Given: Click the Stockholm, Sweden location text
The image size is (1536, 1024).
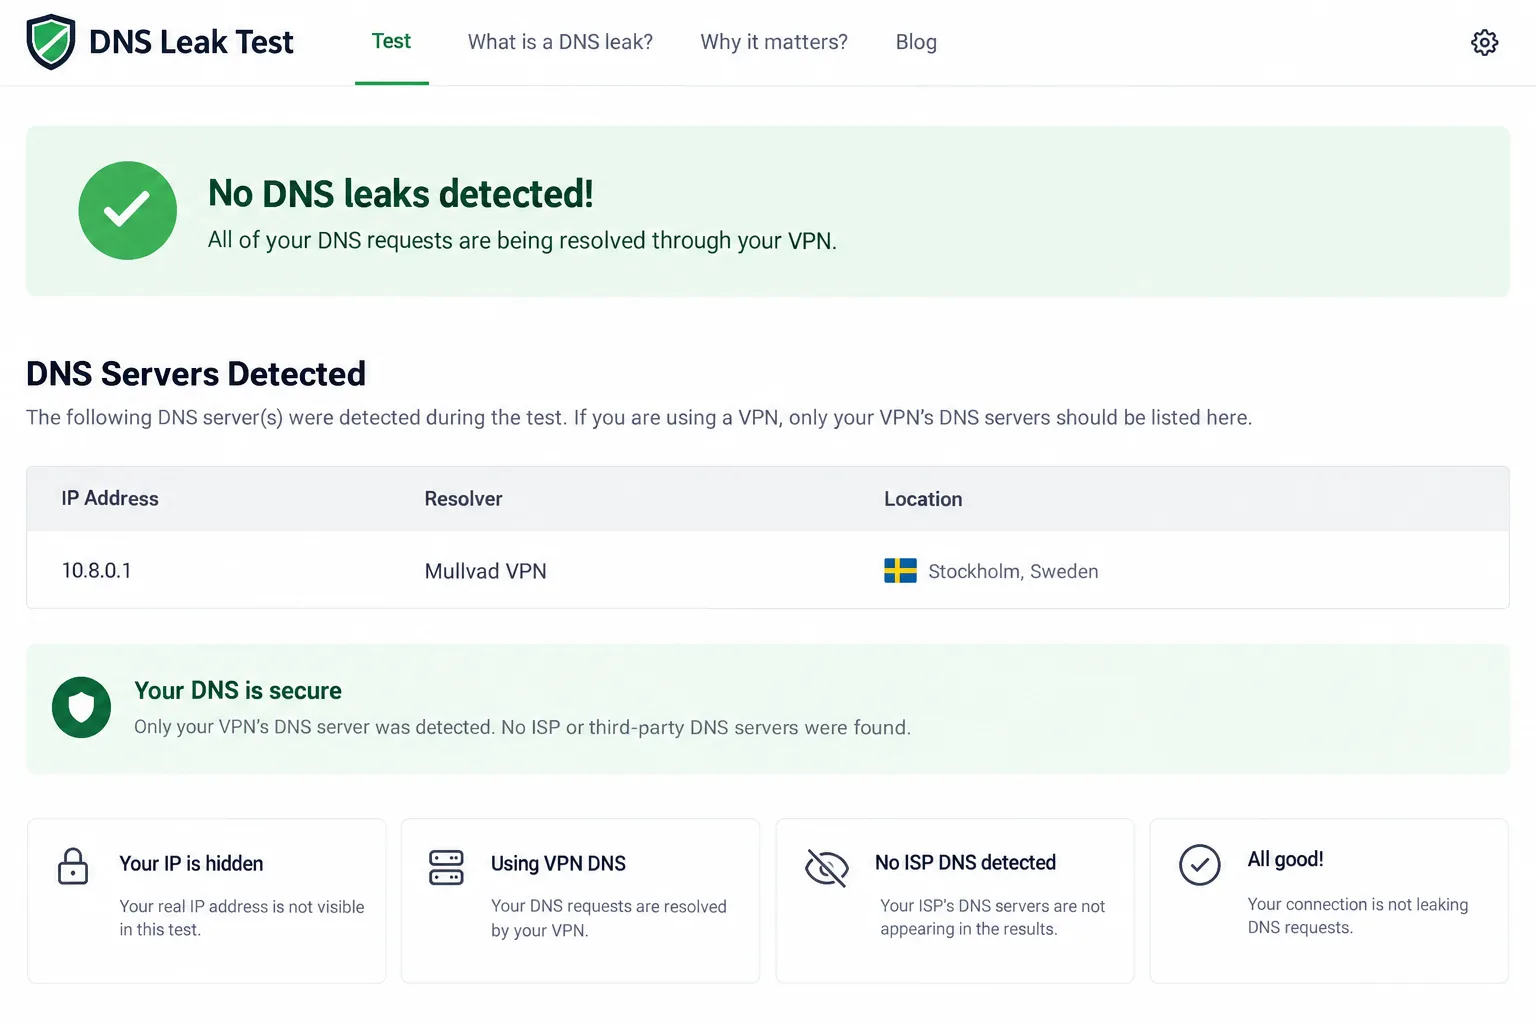Looking at the screenshot, I should (1013, 571).
